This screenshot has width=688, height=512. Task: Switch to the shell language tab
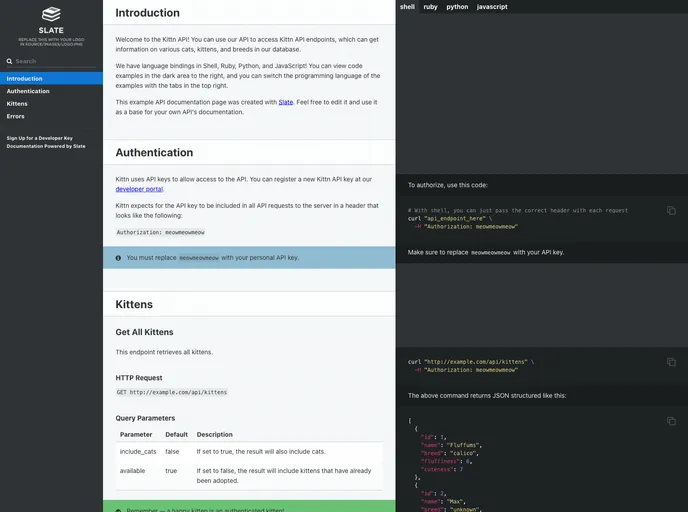point(407,7)
